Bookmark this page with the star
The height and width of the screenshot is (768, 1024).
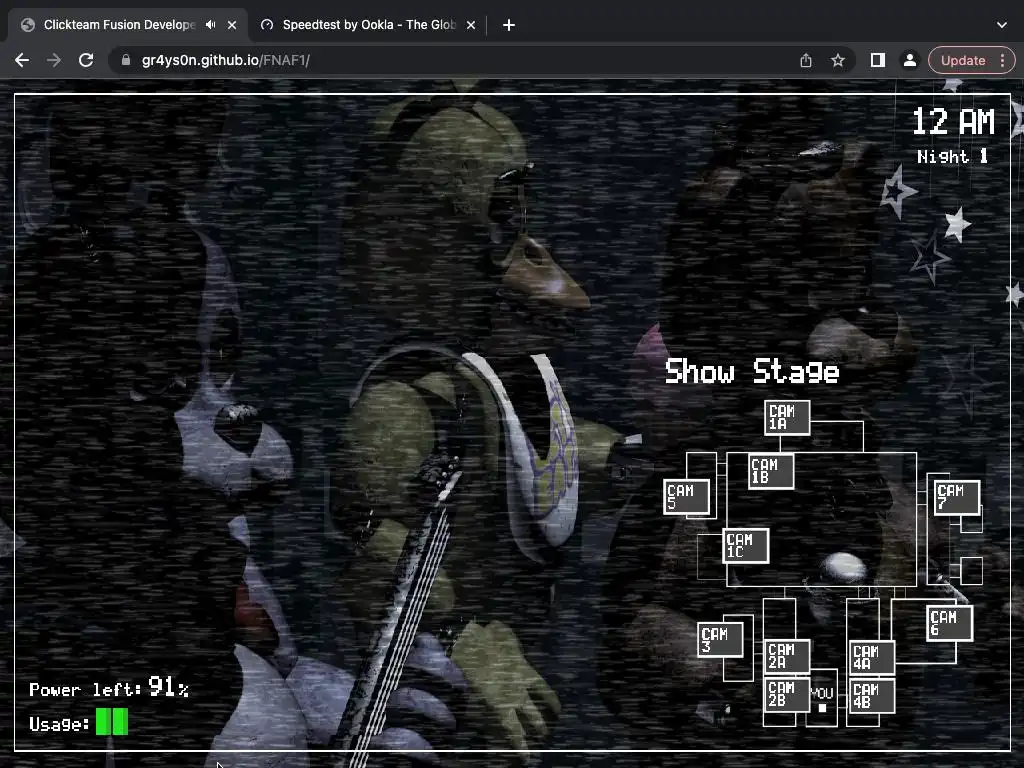click(838, 60)
